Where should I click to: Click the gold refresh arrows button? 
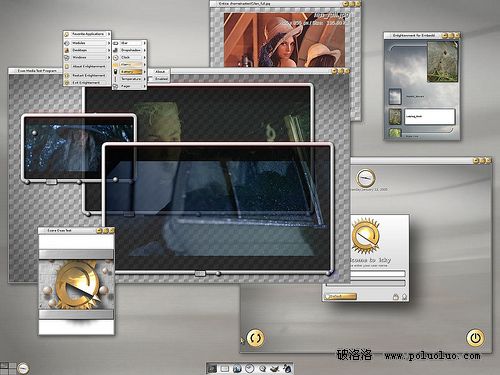click(x=255, y=338)
